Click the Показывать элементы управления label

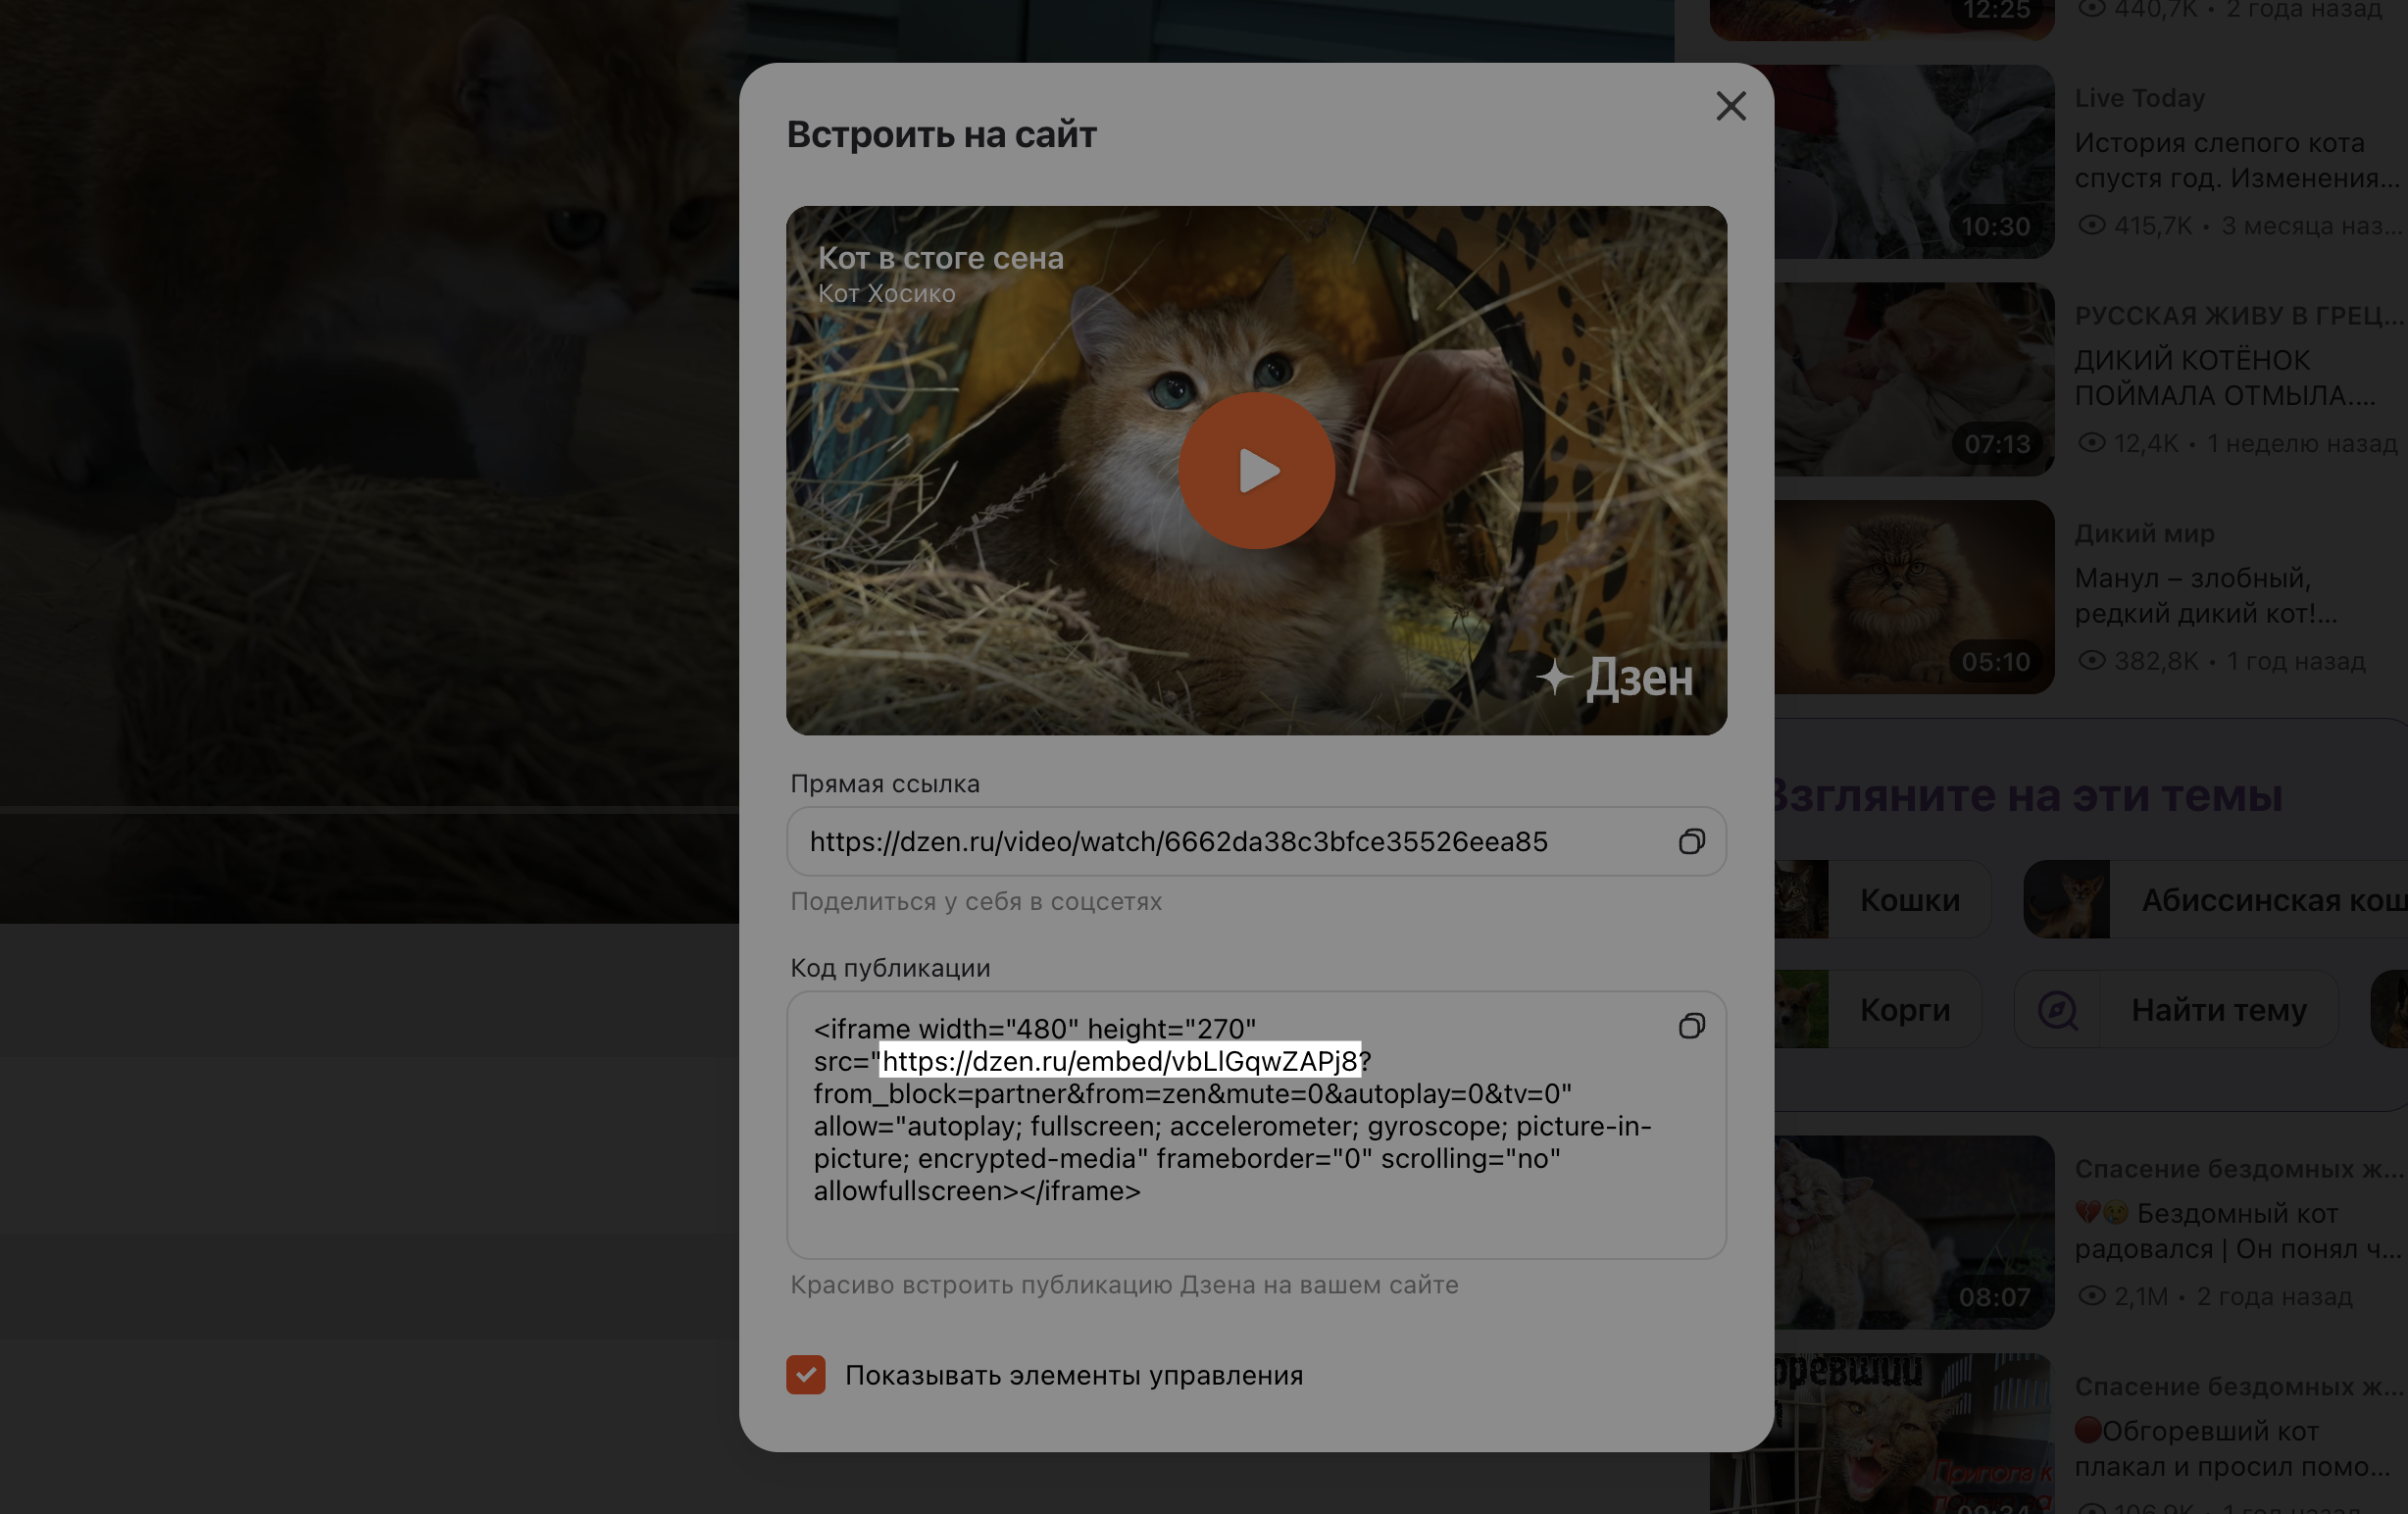pos(1074,1375)
